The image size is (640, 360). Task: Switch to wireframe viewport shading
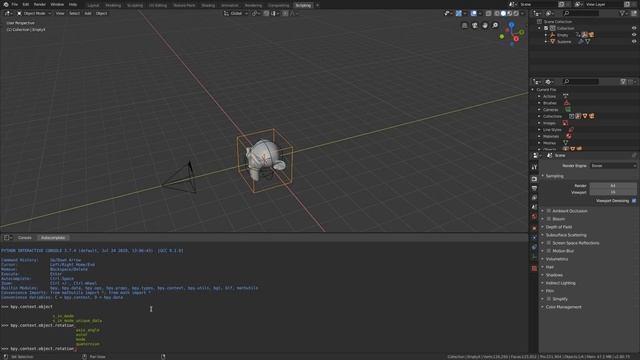click(497, 13)
